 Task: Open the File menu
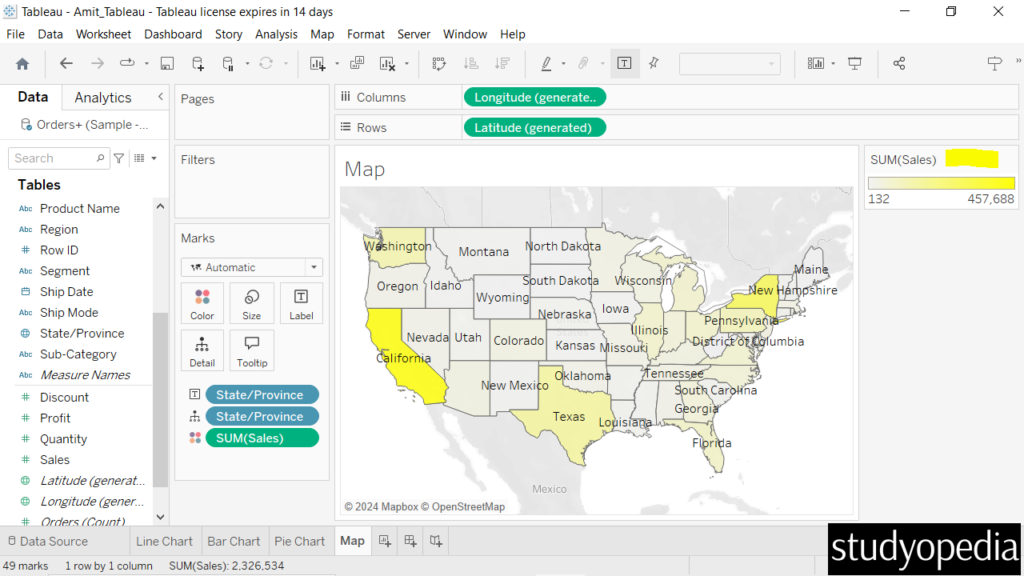(15, 34)
